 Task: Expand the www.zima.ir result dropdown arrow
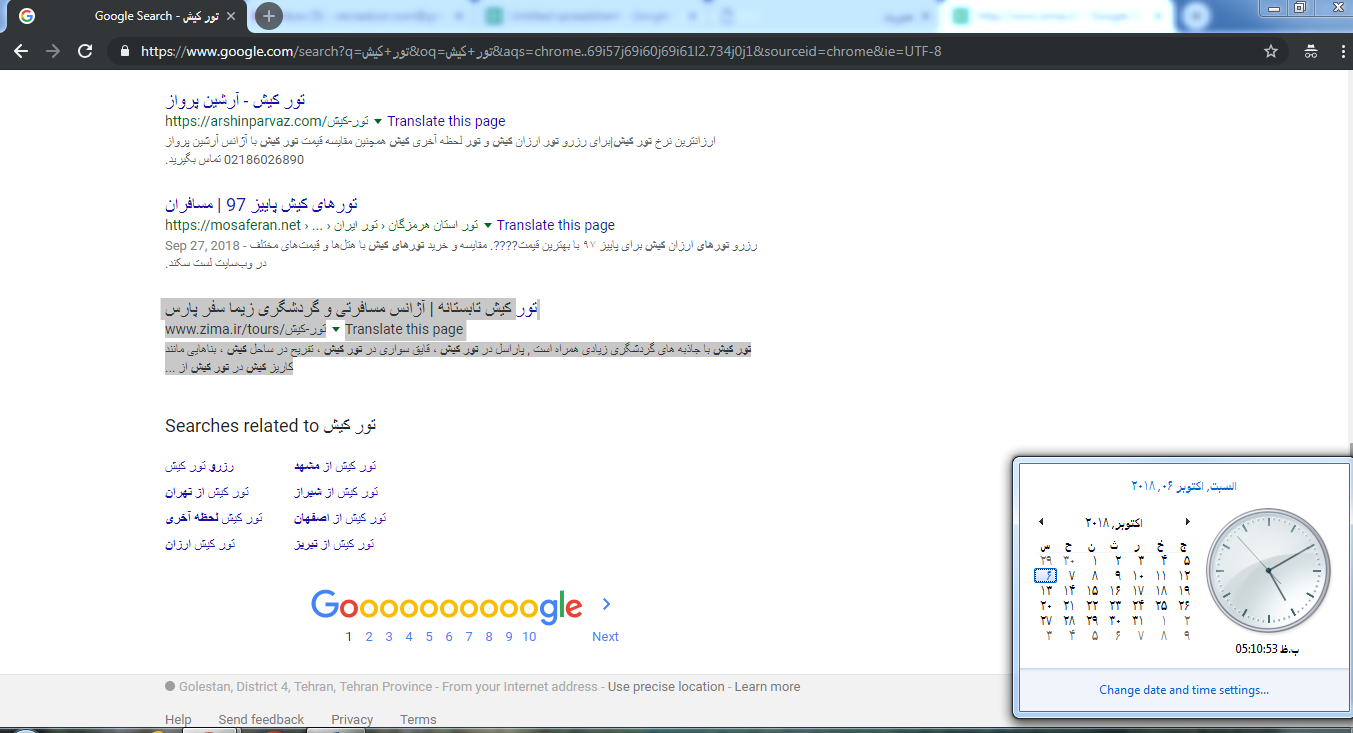[x=336, y=329]
